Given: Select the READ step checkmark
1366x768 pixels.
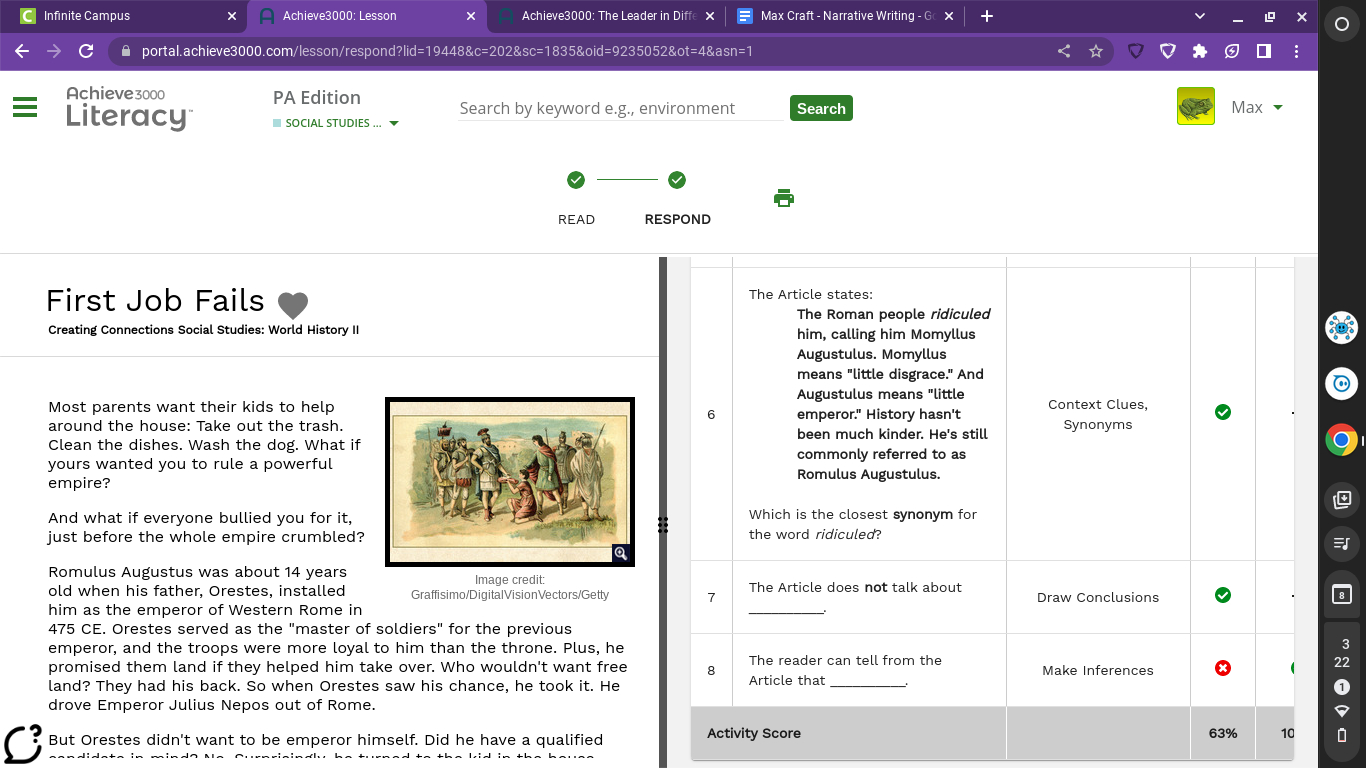Looking at the screenshot, I should pos(576,180).
